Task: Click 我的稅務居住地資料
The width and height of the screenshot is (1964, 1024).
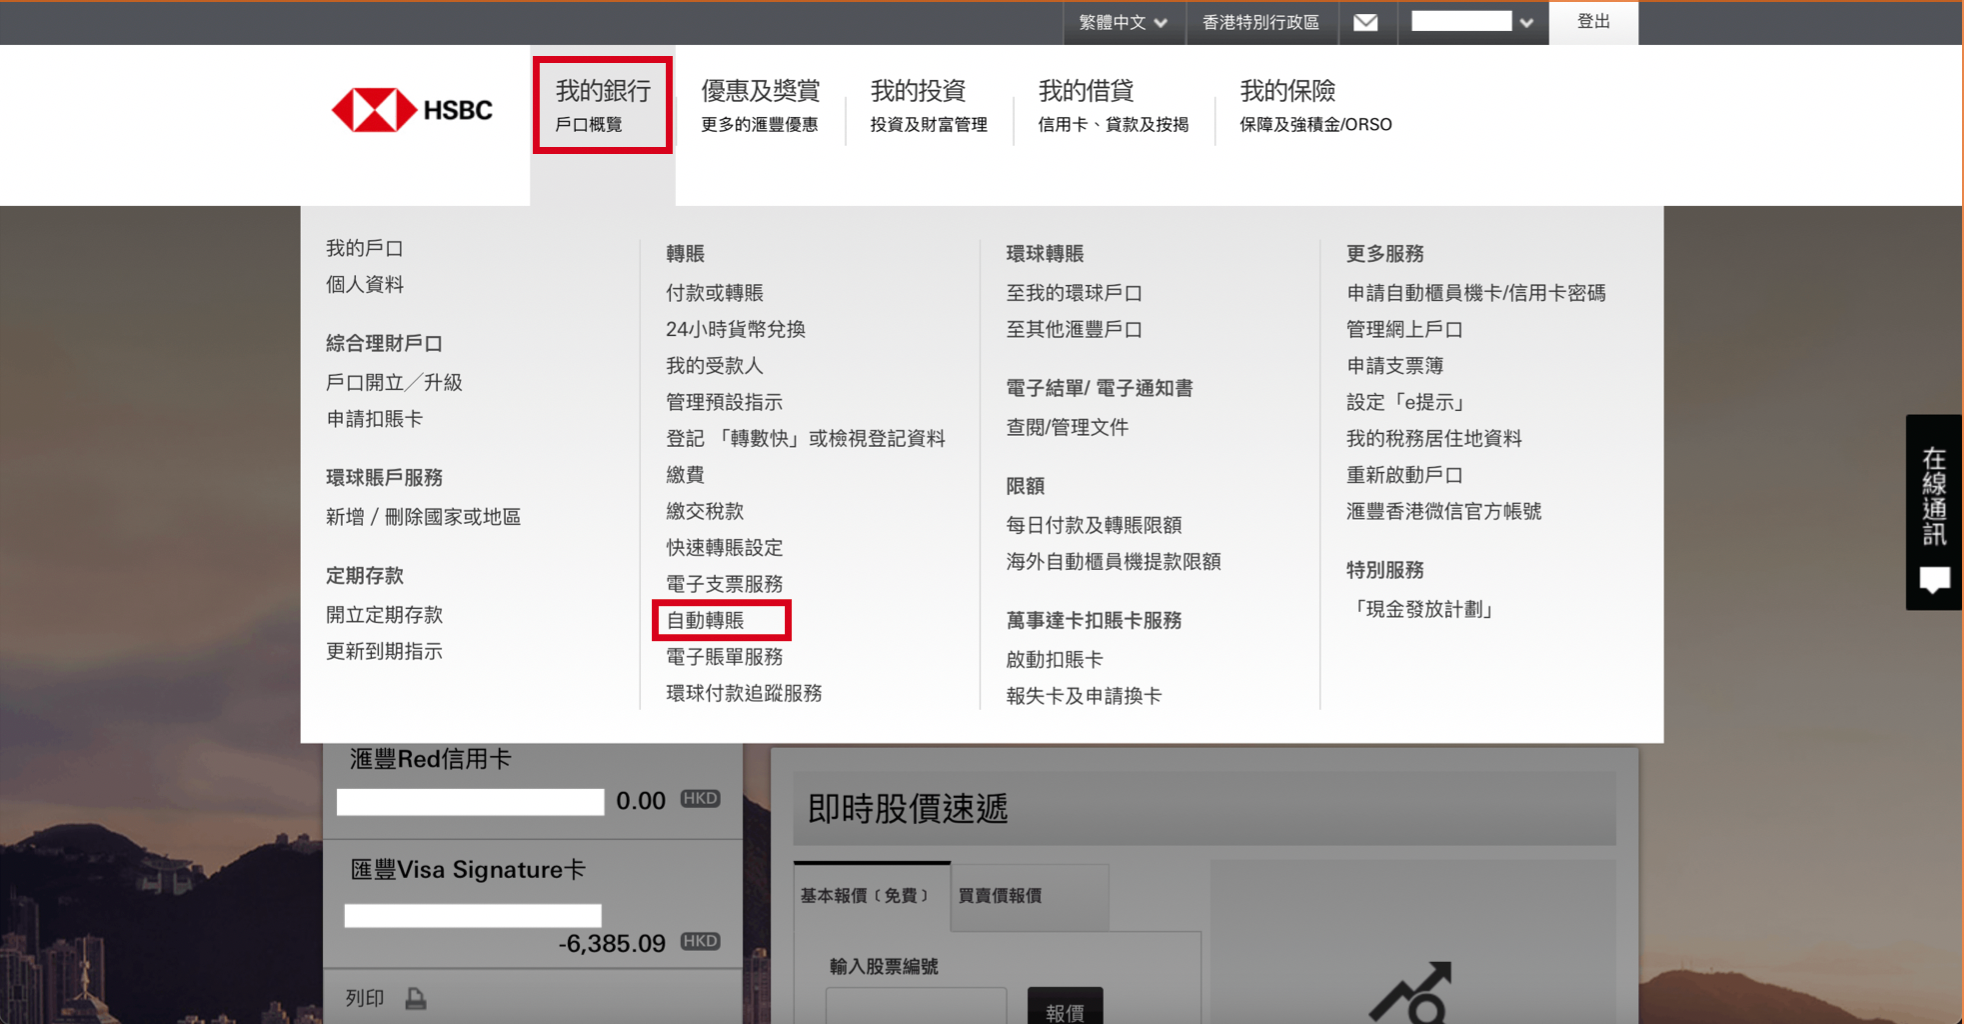Action: pos(1434,438)
